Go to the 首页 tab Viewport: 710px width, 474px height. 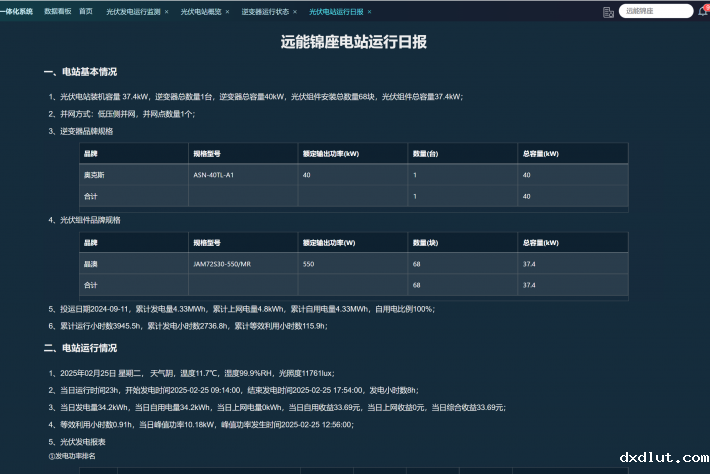(86, 11)
